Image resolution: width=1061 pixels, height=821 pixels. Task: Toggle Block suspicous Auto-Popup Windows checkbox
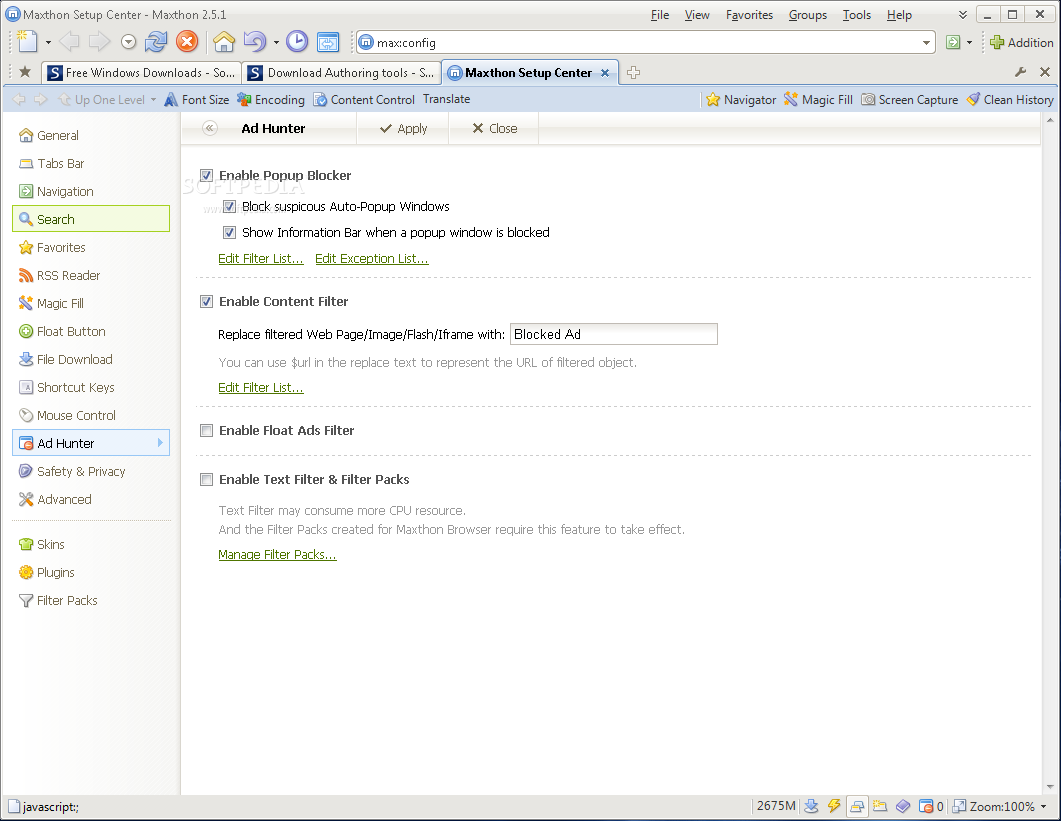pos(229,206)
